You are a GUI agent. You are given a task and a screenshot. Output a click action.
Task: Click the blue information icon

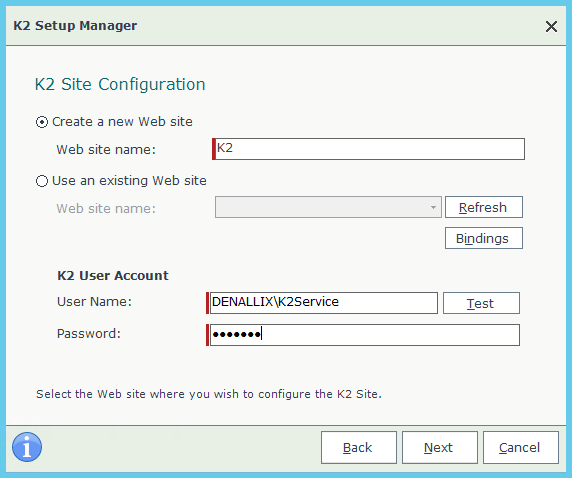coord(27,447)
